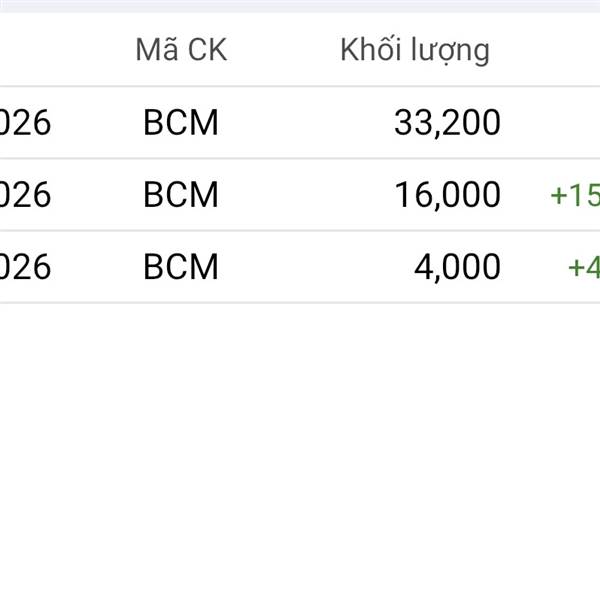Image resolution: width=600 pixels, height=600 pixels.
Task: Click the 33,200 volume cell
Action: pos(447,123)
